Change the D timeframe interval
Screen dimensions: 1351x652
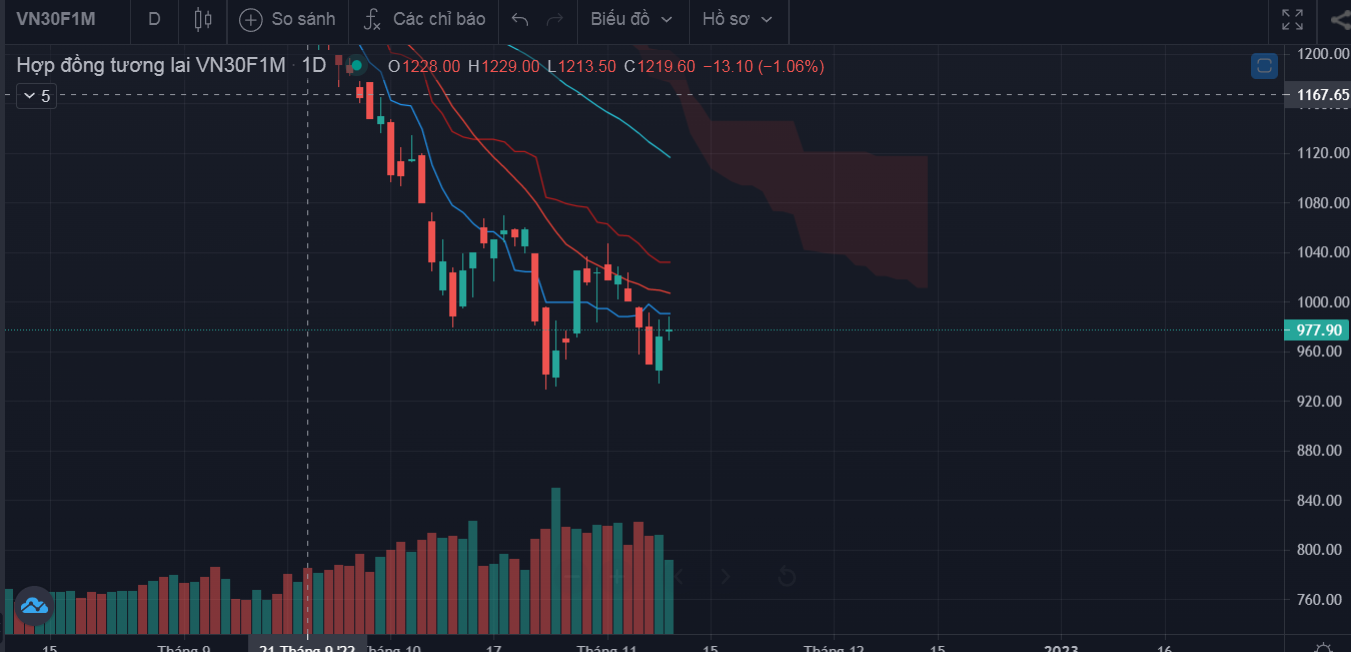(154, 19)
